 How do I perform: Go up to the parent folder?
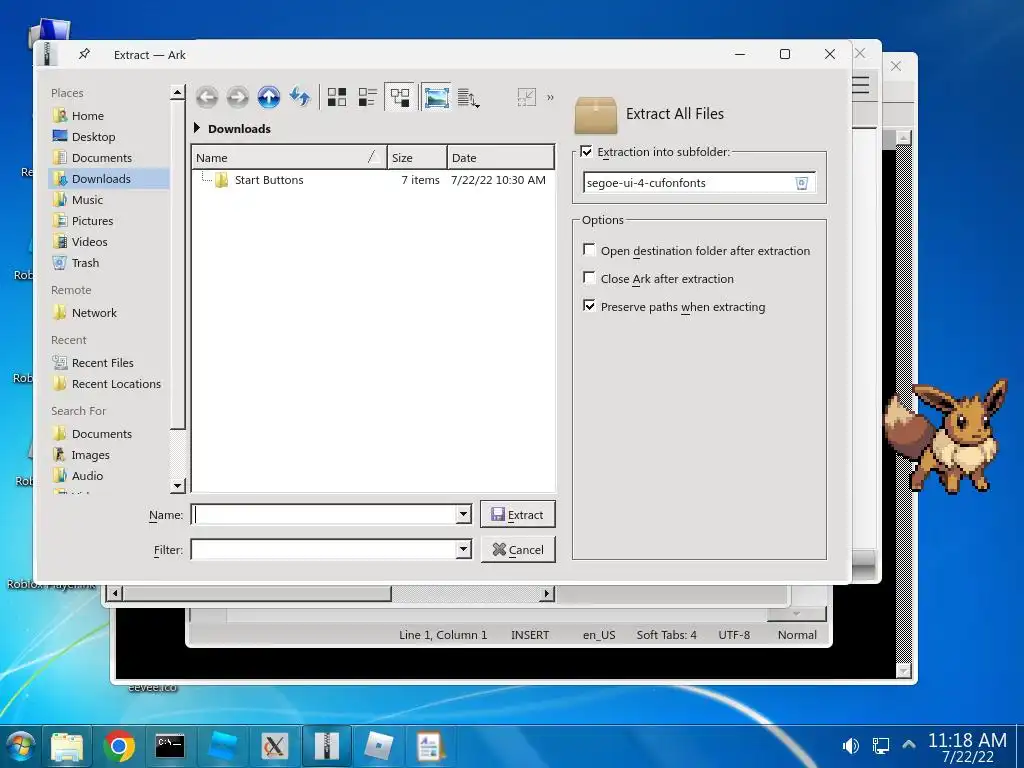pyautogui.click(x=268, y=97)
